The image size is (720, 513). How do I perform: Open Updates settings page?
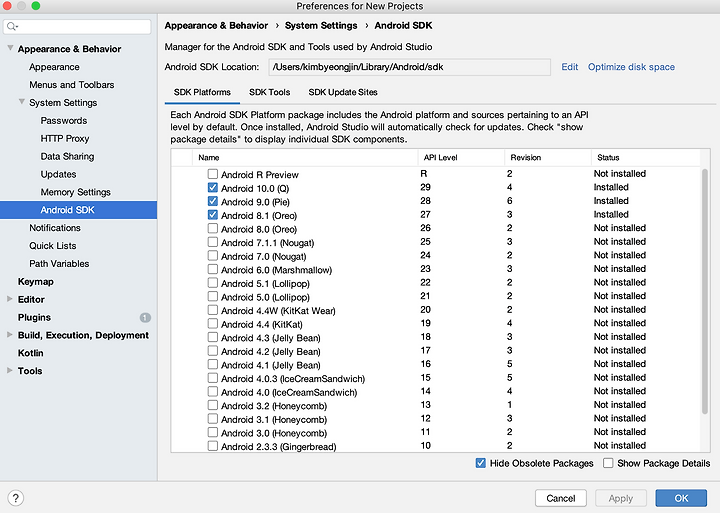pyautogui.click(x=58, y=175)
